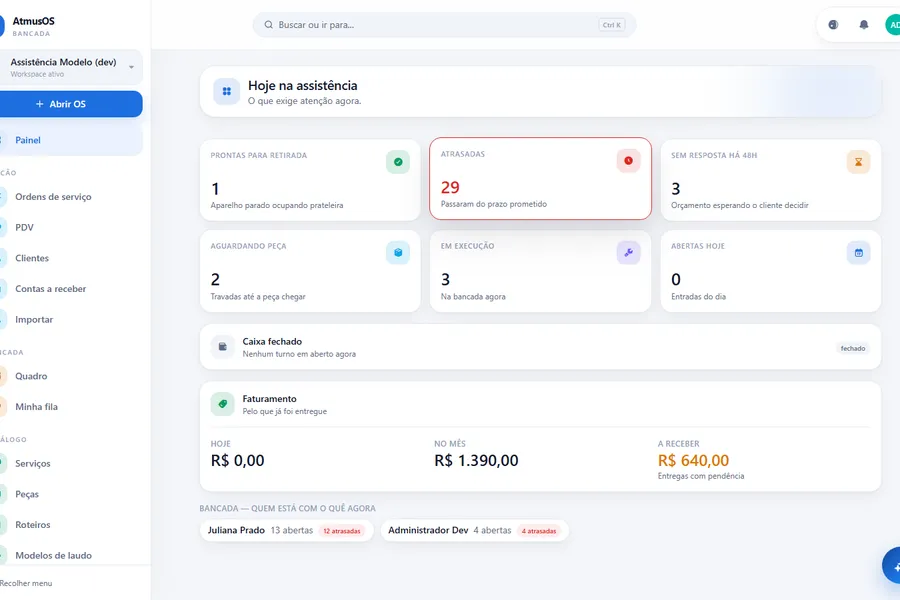Click the hourglass icon on Sem resposta há 48h
This screenshot has height=600, width=900.
click(x=859, y=162)
